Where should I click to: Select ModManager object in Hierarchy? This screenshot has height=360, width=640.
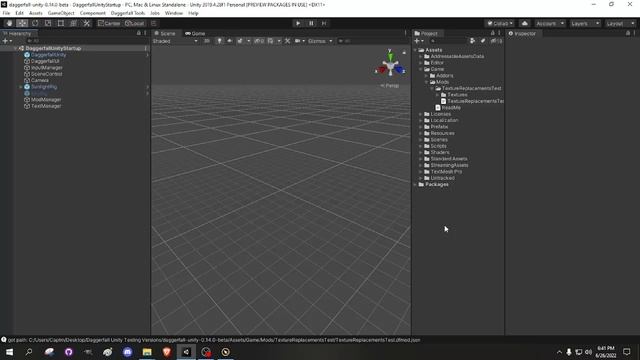pyautogui.click(x=46, y=100)
